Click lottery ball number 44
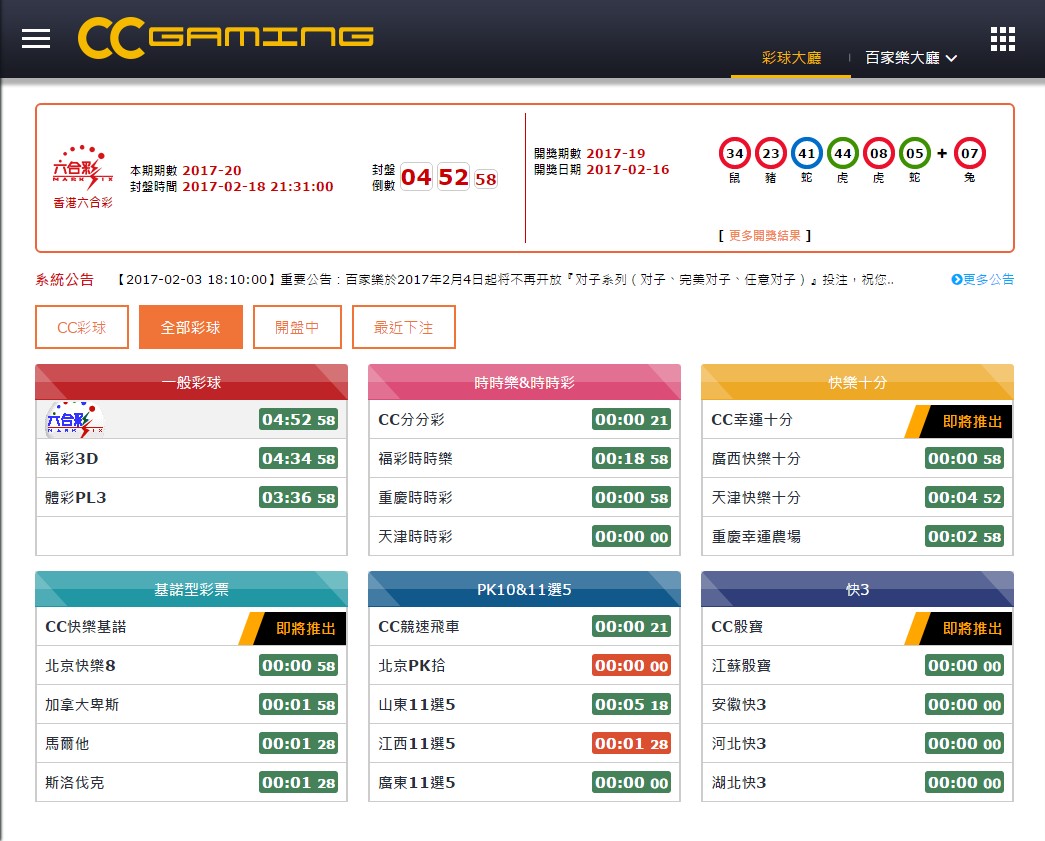Viewport: 1045px width, 841px height. 842,153
